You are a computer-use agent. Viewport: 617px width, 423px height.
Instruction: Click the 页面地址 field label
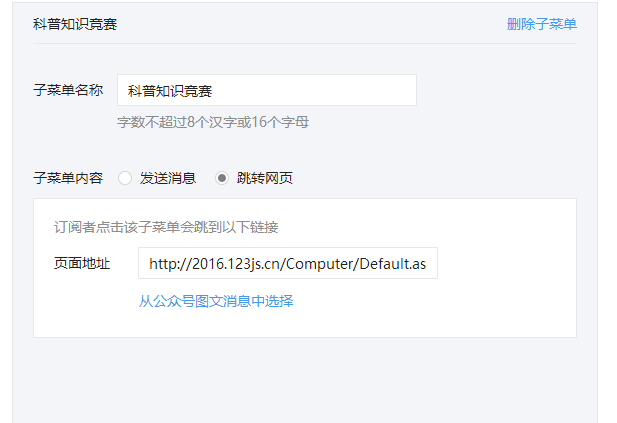[x=82, y=263]
